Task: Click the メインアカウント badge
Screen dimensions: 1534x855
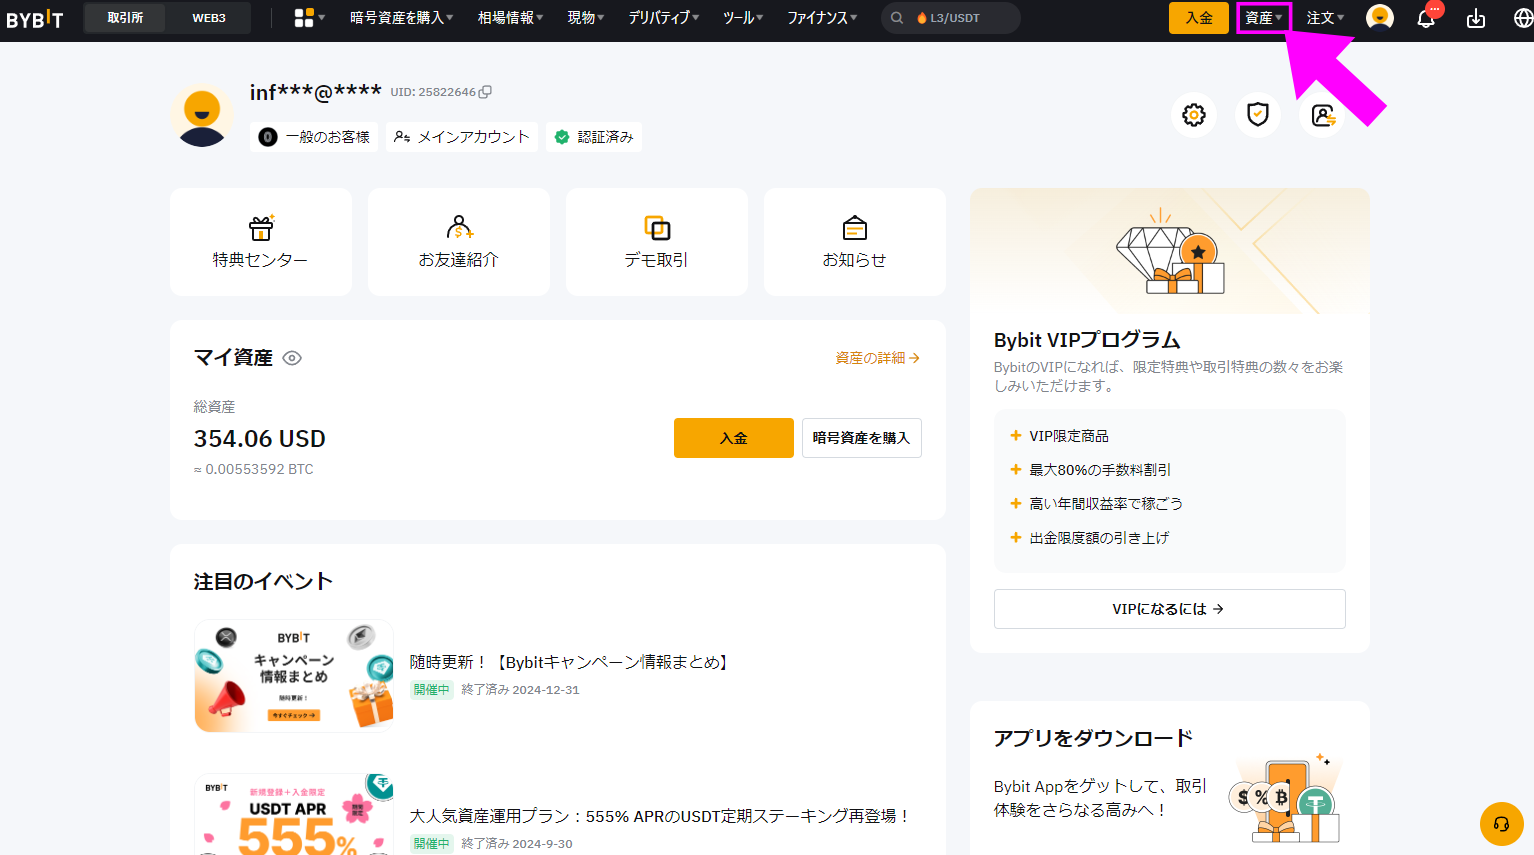Action: [462, 137]
